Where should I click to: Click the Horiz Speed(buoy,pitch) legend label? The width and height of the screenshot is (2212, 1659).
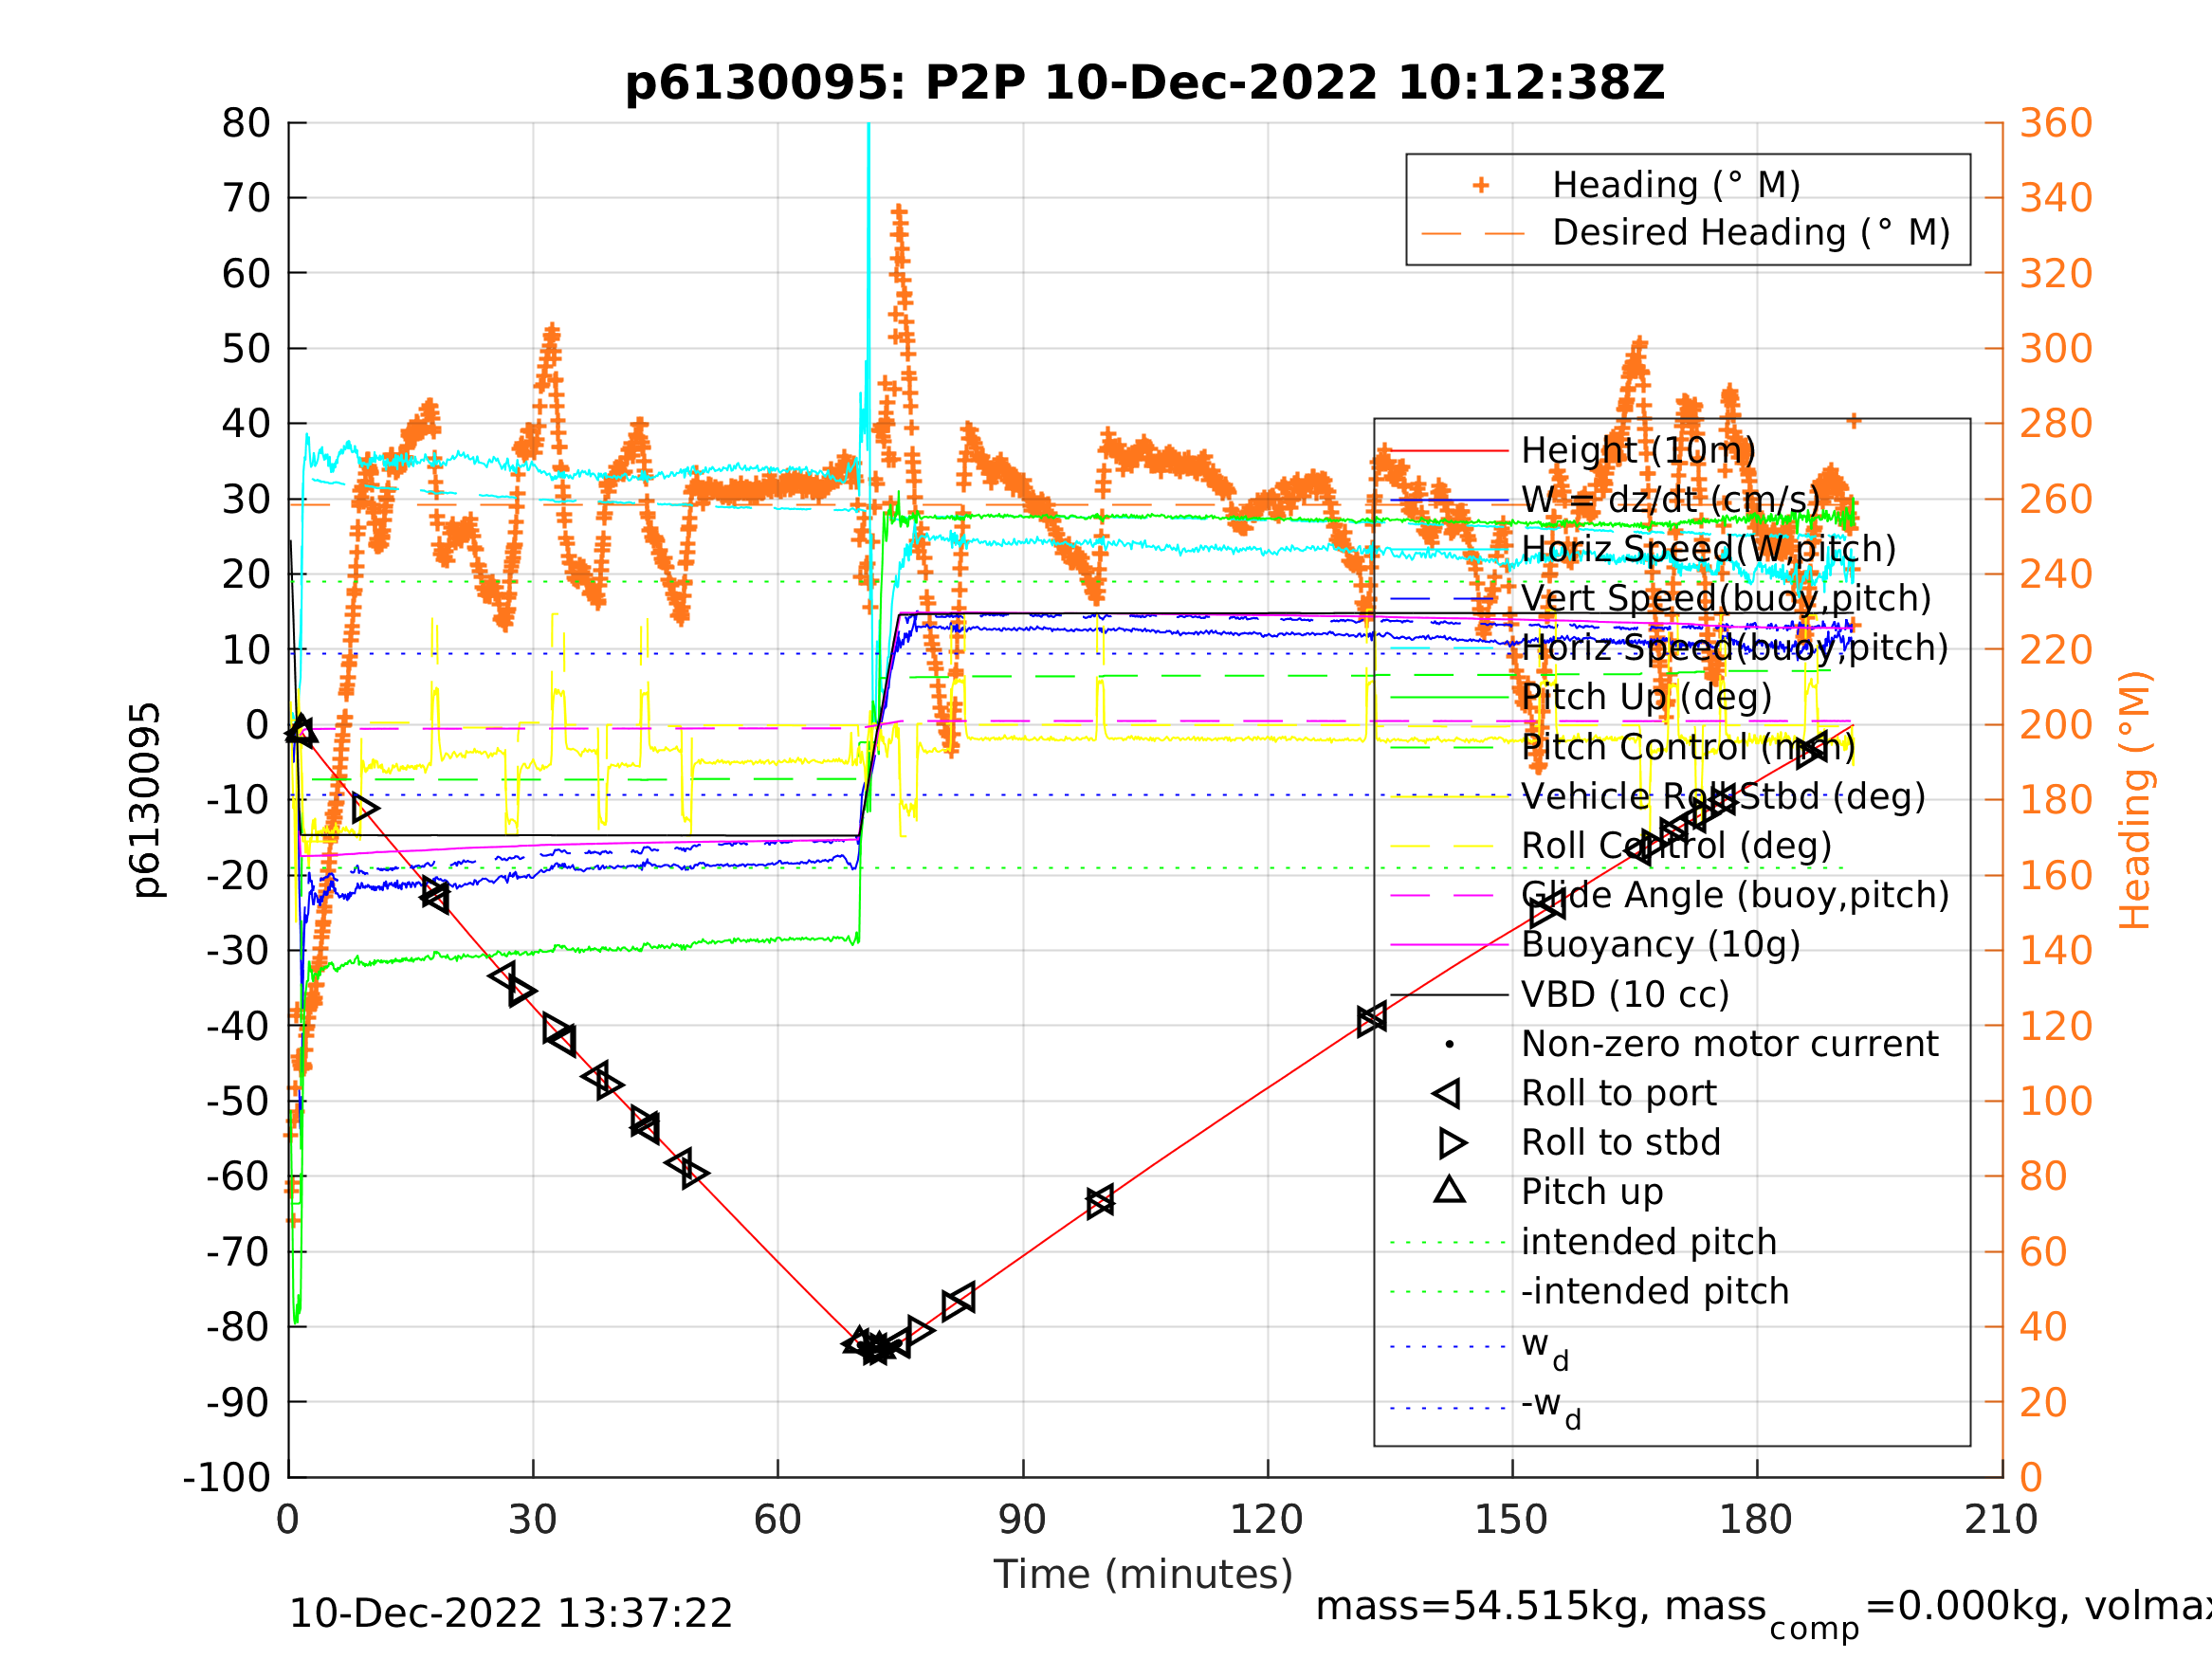click(x=1735, y=648)
